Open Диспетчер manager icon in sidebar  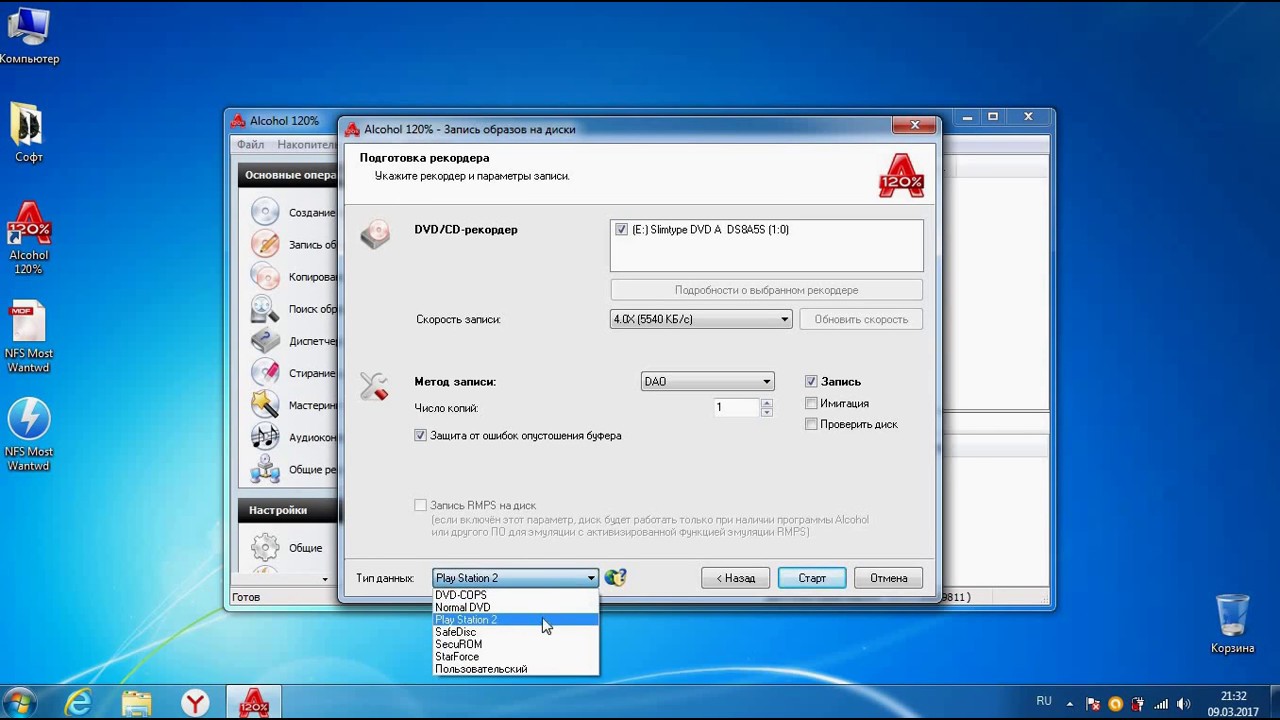point(265,341)
